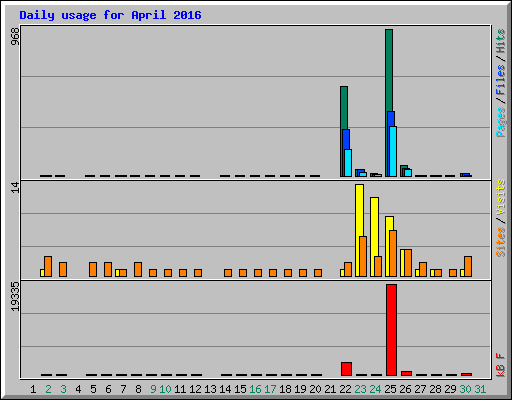Click green day label 24 on the x-axis
Image resolution: width=512 pixels, height=400 pixels.
tap(375, 389)
